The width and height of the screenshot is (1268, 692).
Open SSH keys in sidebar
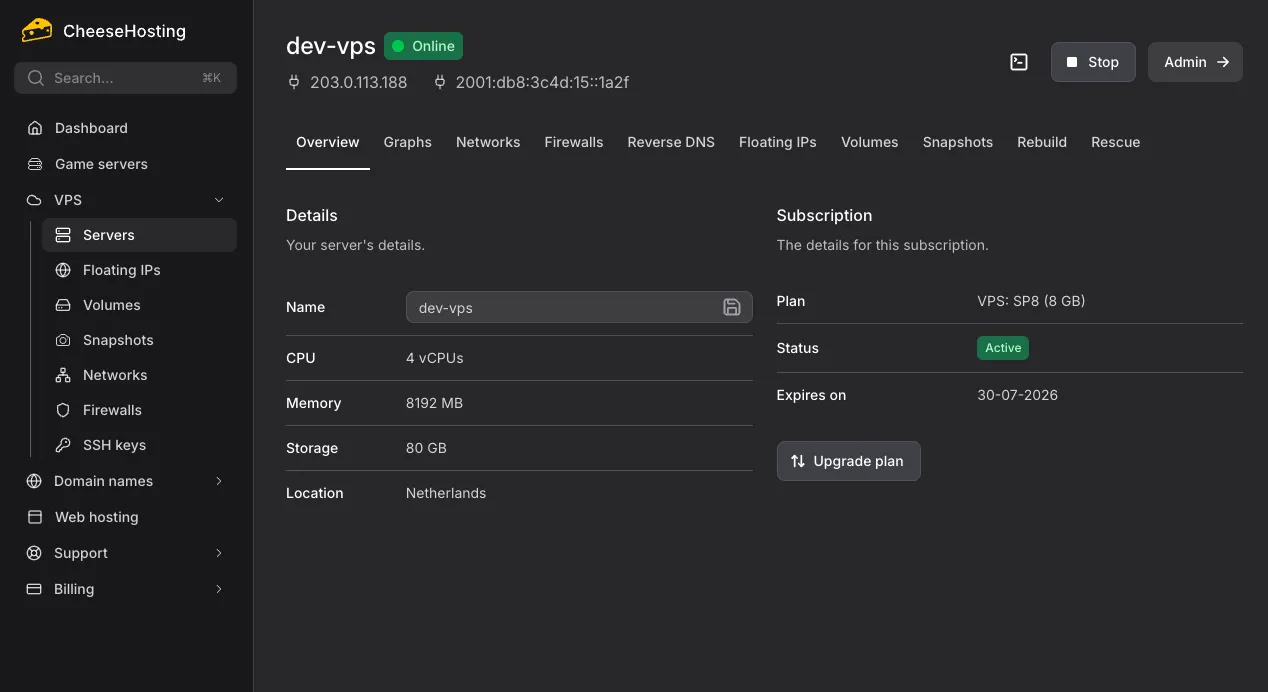[x=139, y=445]
